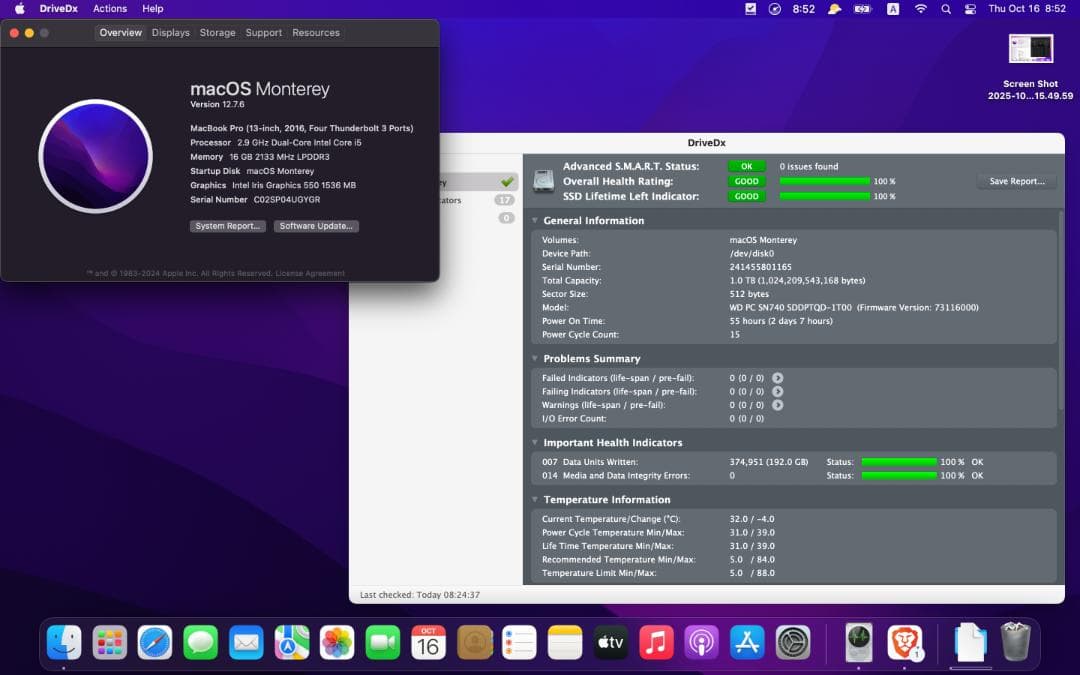This screenshot has width=1080, height=675.
Task: Collapse the General Information section
Action: pos(535,220)
